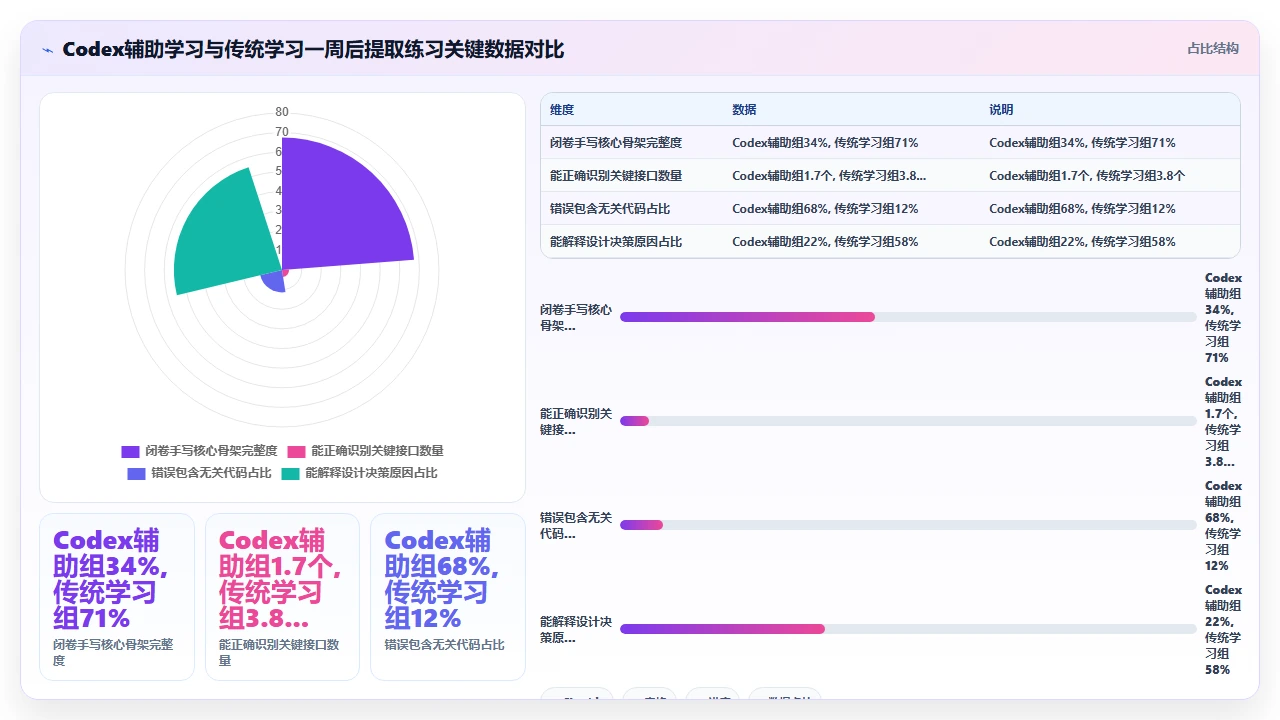Click the 能解释设计决策原… label beside its bar
This screenshot has height=720, width=1280.
point(576,630)
